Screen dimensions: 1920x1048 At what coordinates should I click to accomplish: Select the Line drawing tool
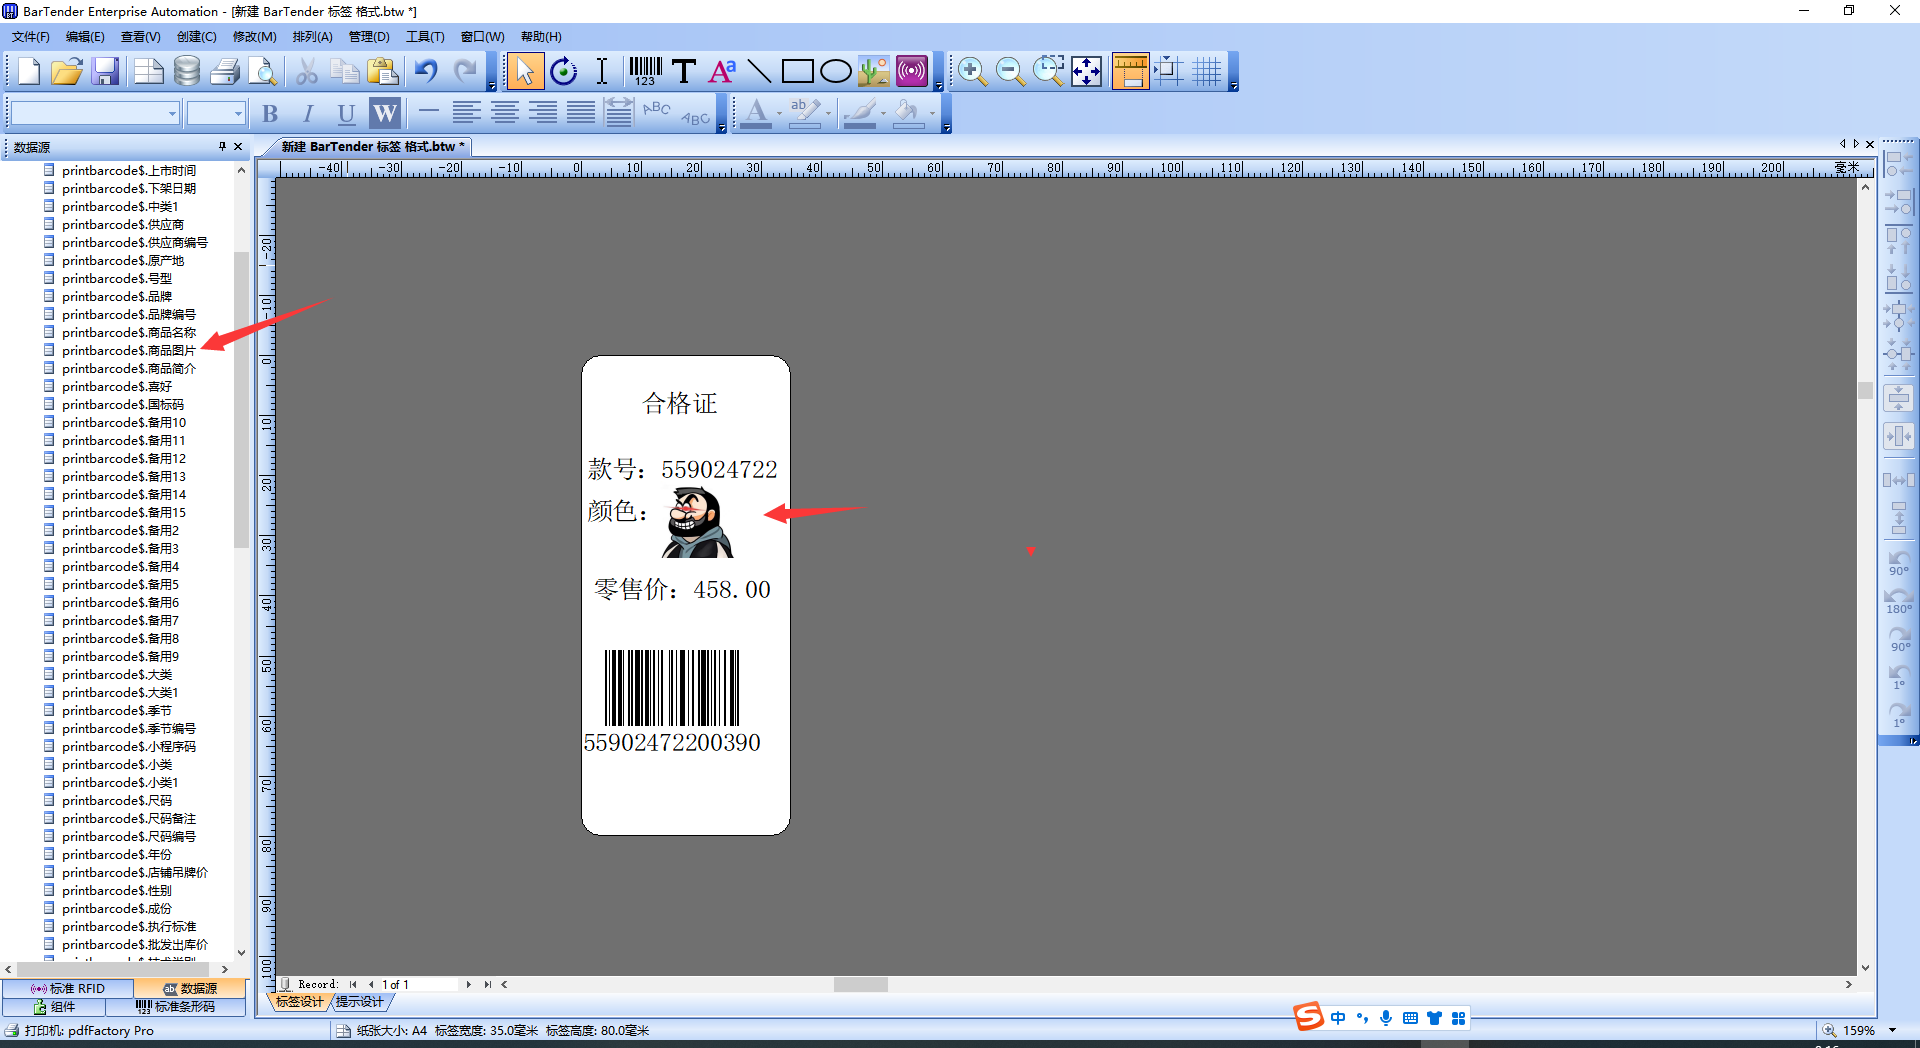coord(760,72)
